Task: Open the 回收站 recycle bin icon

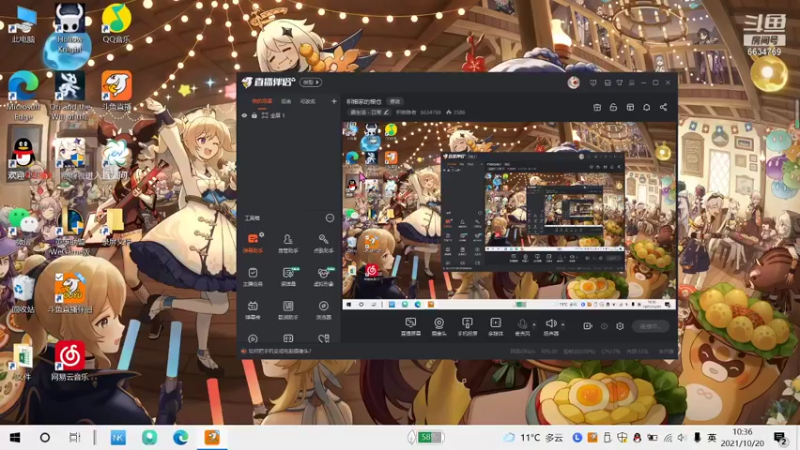Action: tap(22, 293)
